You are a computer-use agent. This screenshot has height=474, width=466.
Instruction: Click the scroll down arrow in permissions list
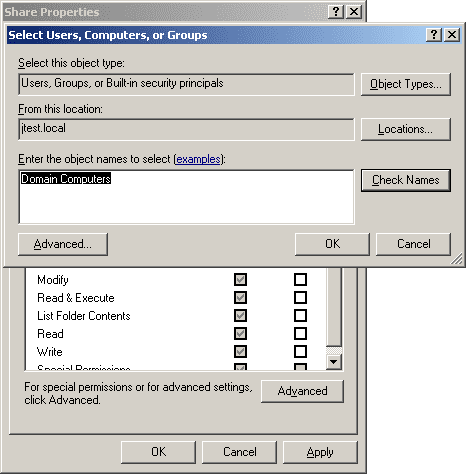click(334, 362)
